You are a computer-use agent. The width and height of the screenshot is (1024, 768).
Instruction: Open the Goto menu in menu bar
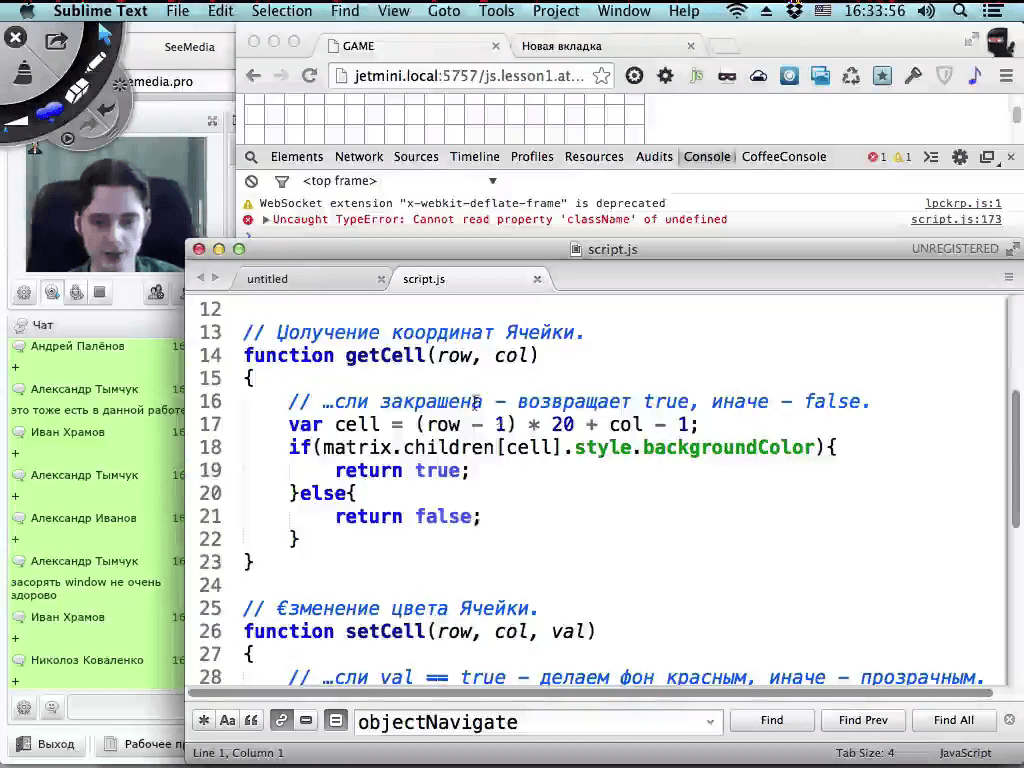tap(443, 10)
